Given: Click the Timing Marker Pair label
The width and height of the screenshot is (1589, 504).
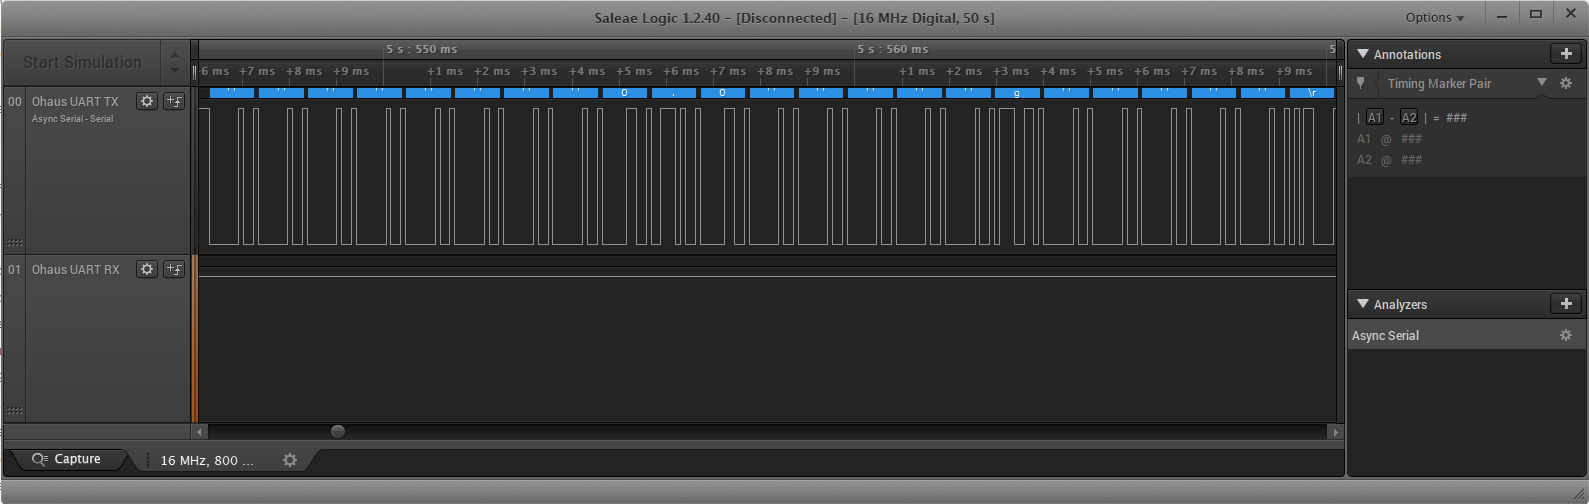Looking at the screenshot, I should click(x=1439, y=84).
